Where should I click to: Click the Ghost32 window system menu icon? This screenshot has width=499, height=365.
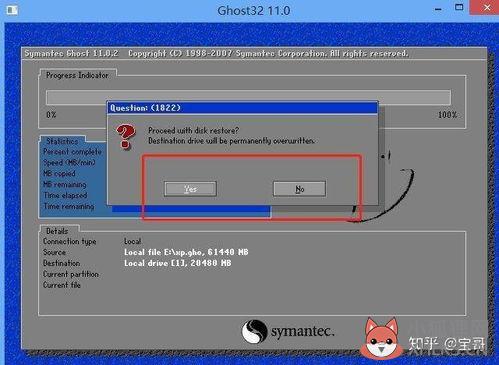pyautogui.click(x=12, y=10)
